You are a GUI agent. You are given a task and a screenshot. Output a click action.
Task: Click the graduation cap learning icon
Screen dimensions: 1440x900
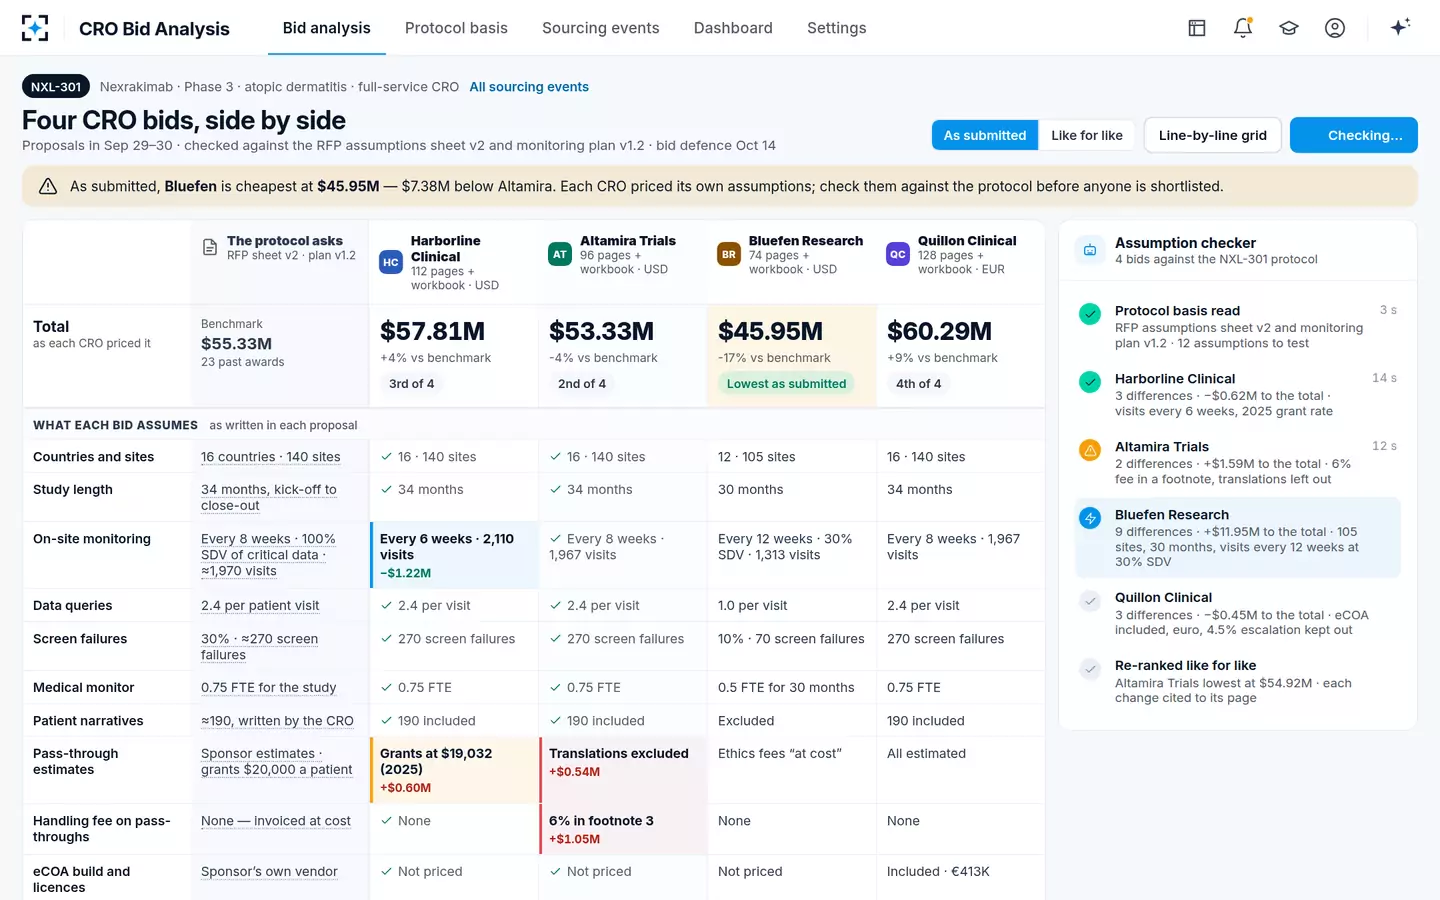click(x=1289, y=28)
